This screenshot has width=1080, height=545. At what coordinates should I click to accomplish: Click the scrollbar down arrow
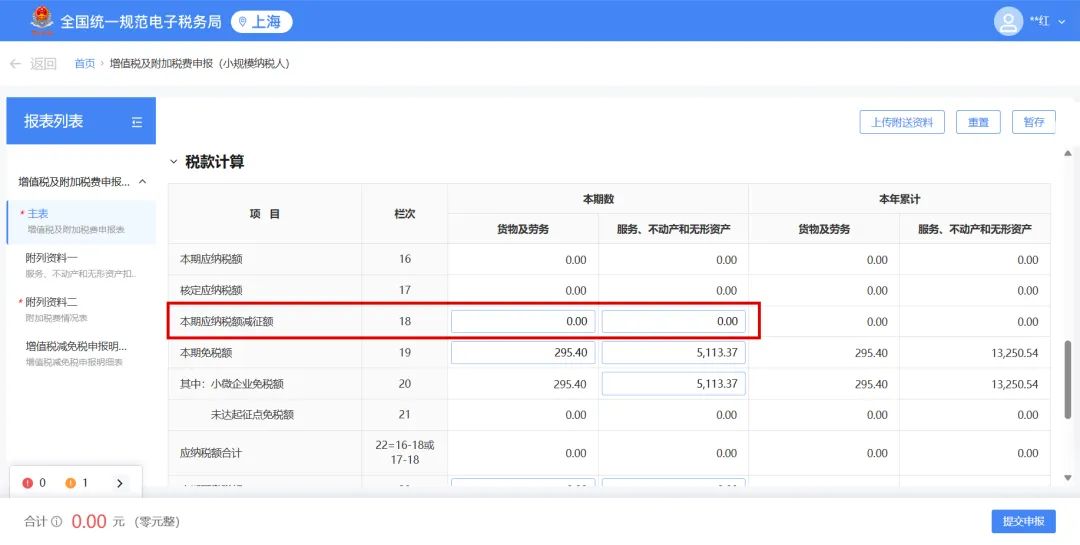click(x=1068, y=477)
